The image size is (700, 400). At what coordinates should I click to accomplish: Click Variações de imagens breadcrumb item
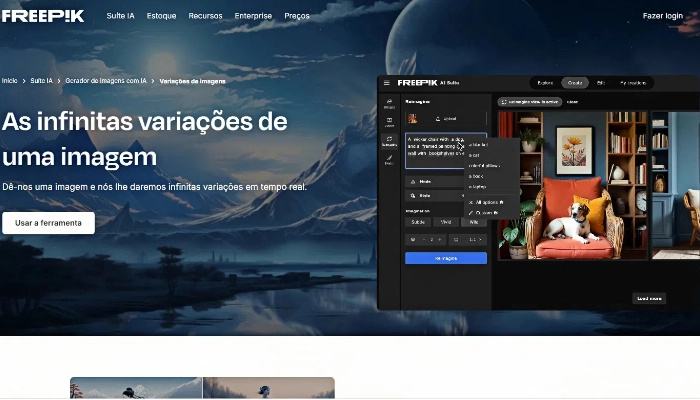(192, 81)
